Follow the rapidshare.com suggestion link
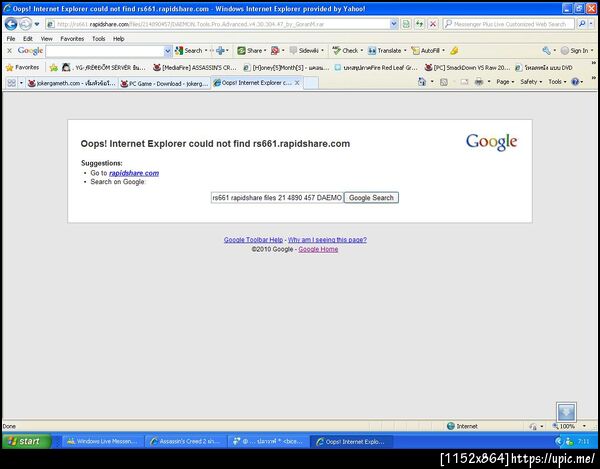Image resolution: width=600 pixels, height=469 pixels. (134, 173)
